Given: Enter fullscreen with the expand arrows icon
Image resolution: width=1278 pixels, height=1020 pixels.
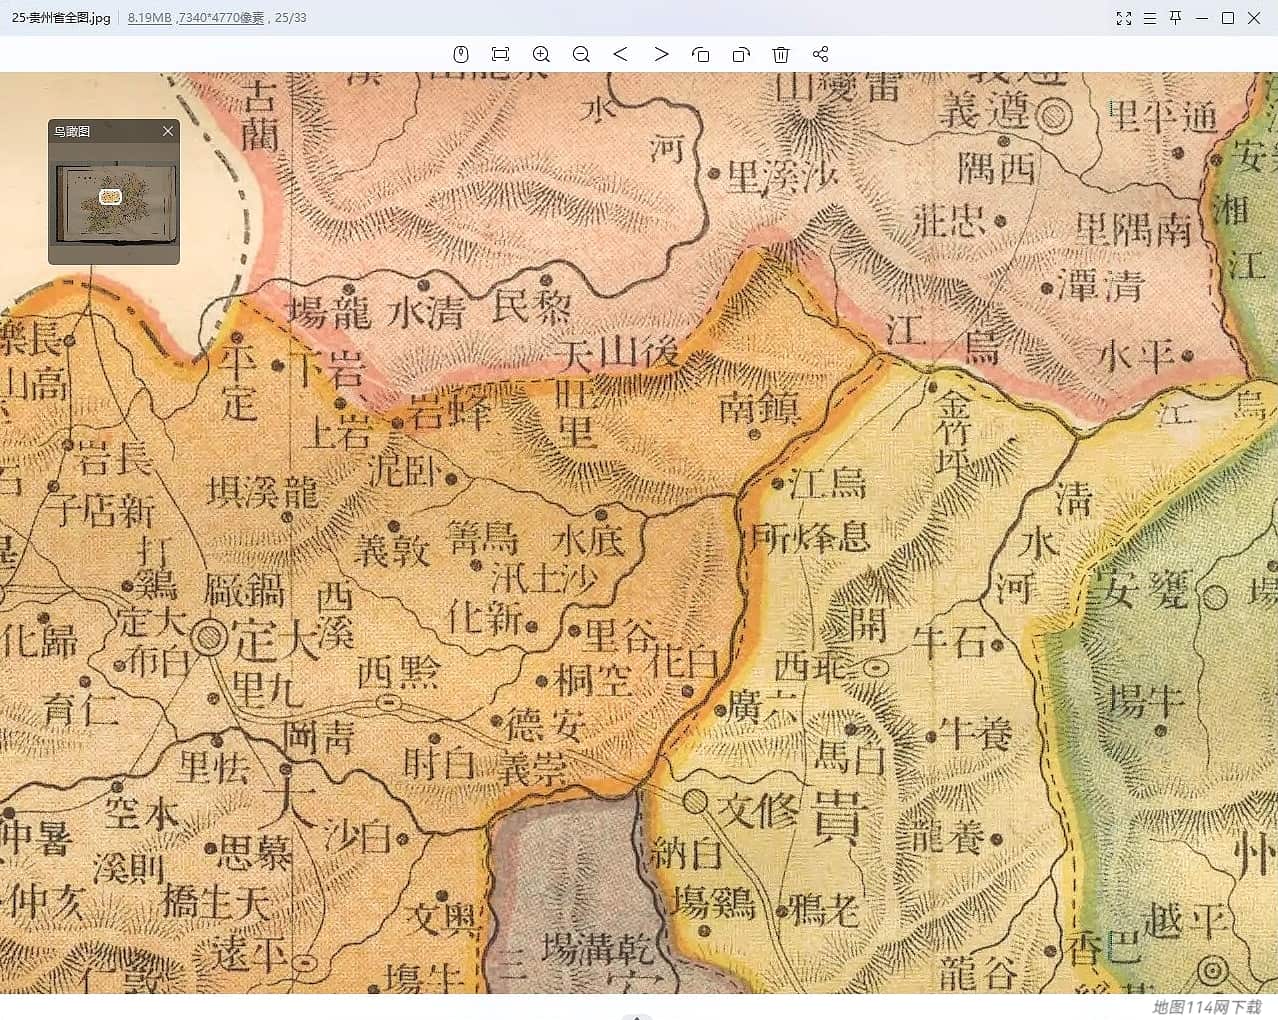Looking at the screenshot, I should pos(1124,18).
